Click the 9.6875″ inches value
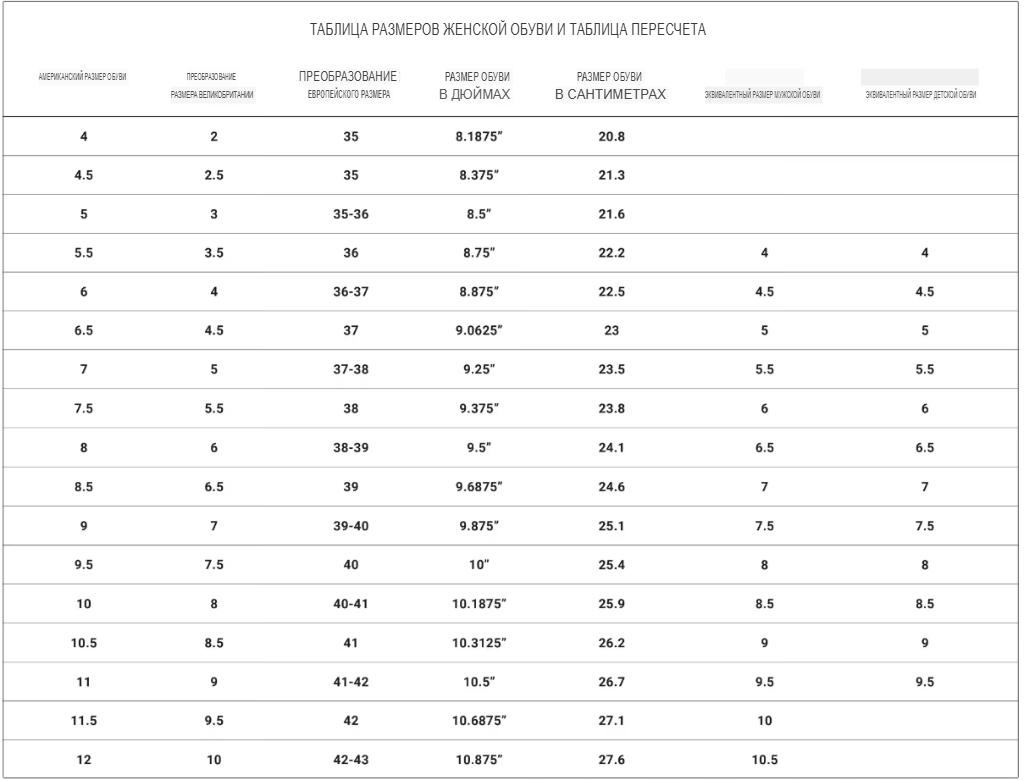Screen dimensions: 1024x781 point(477,487)
